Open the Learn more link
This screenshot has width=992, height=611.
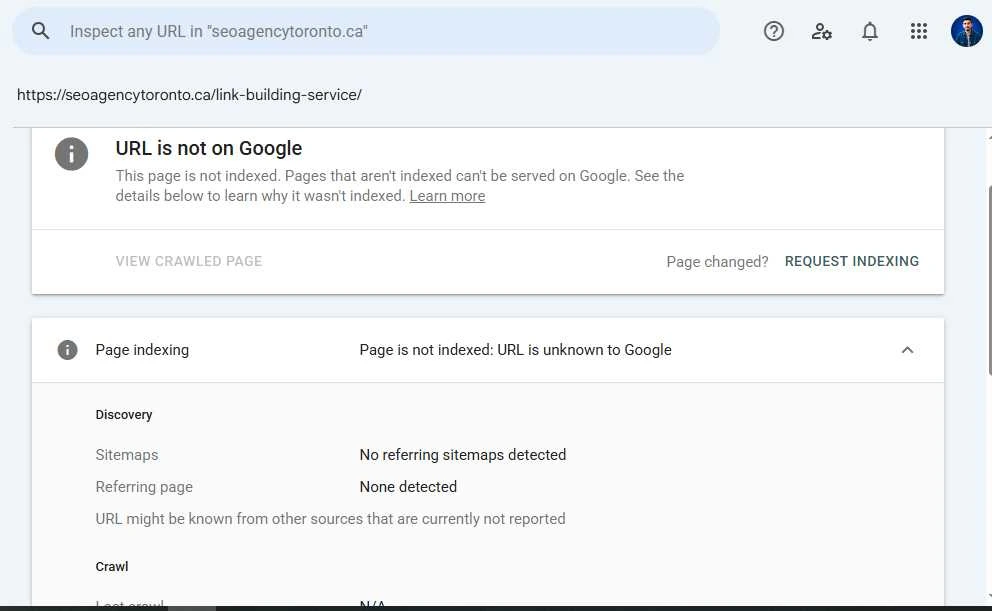tap(447, 196)
